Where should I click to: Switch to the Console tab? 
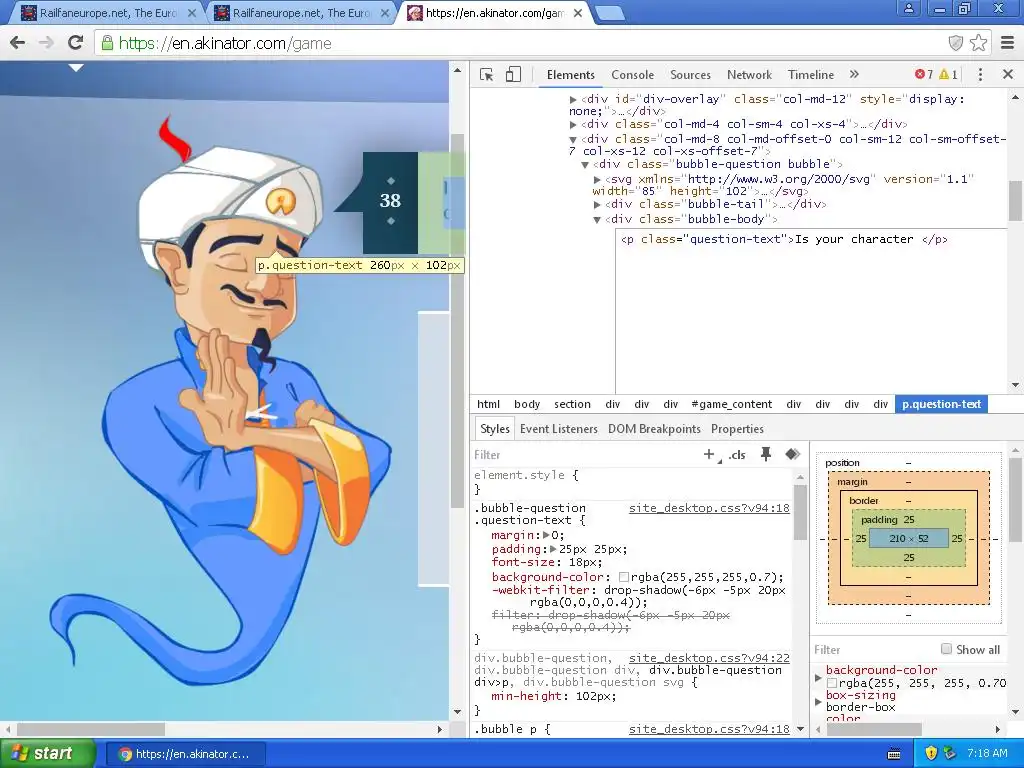coord(632,74)
